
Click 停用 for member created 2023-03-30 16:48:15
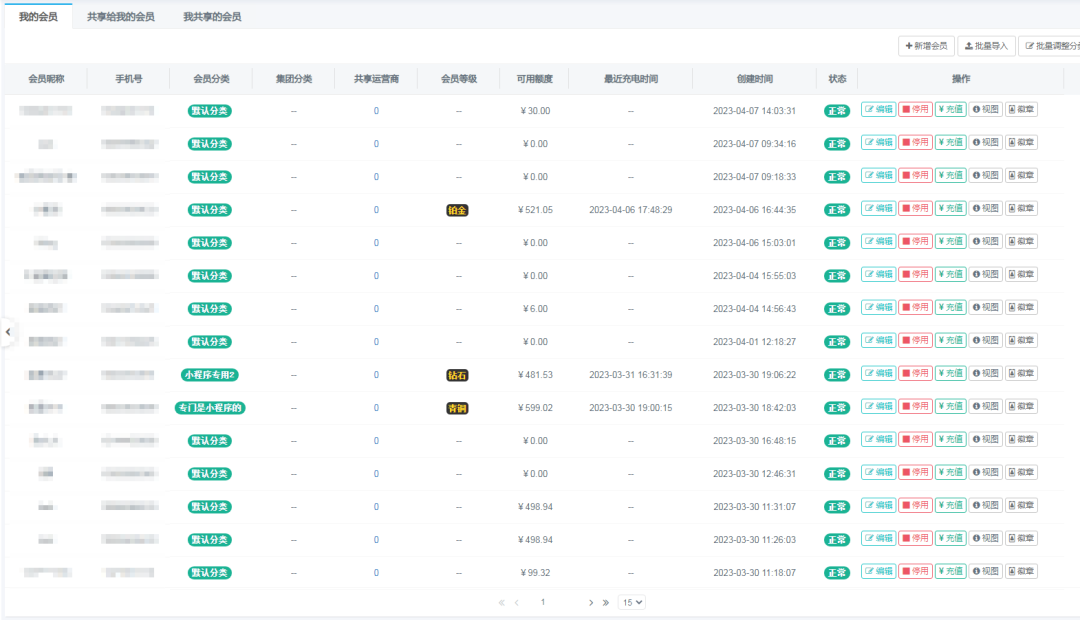(915, 440)
